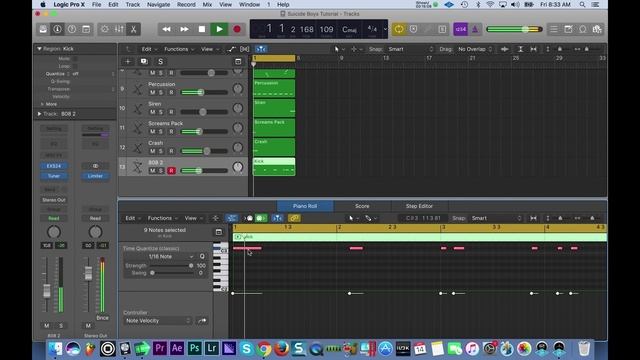Mute the Crash track

point(152,151)
